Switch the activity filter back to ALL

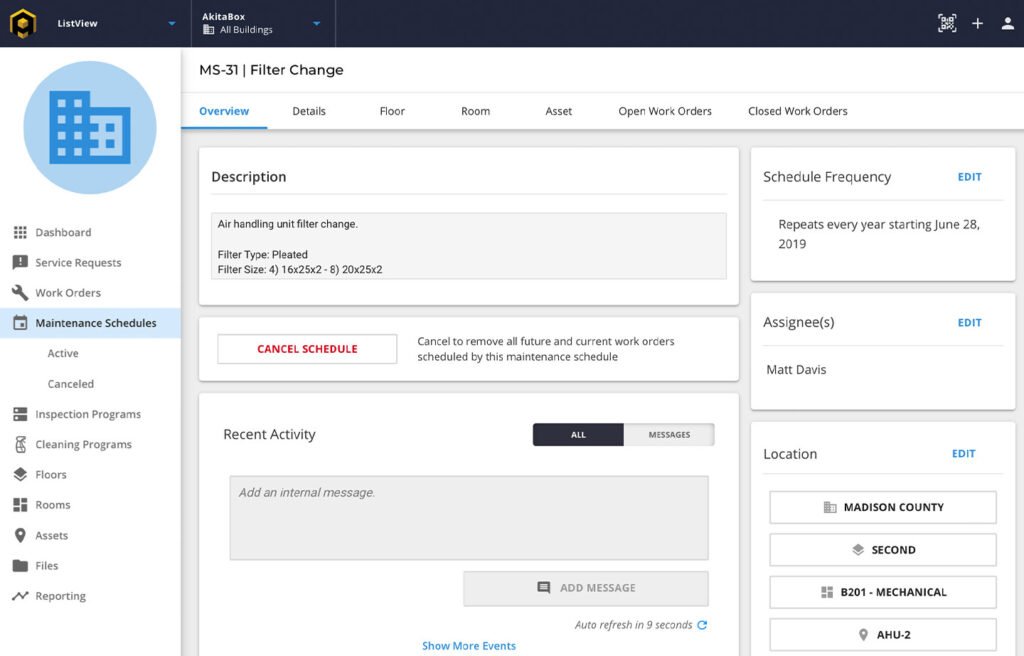tap(580, 434)
